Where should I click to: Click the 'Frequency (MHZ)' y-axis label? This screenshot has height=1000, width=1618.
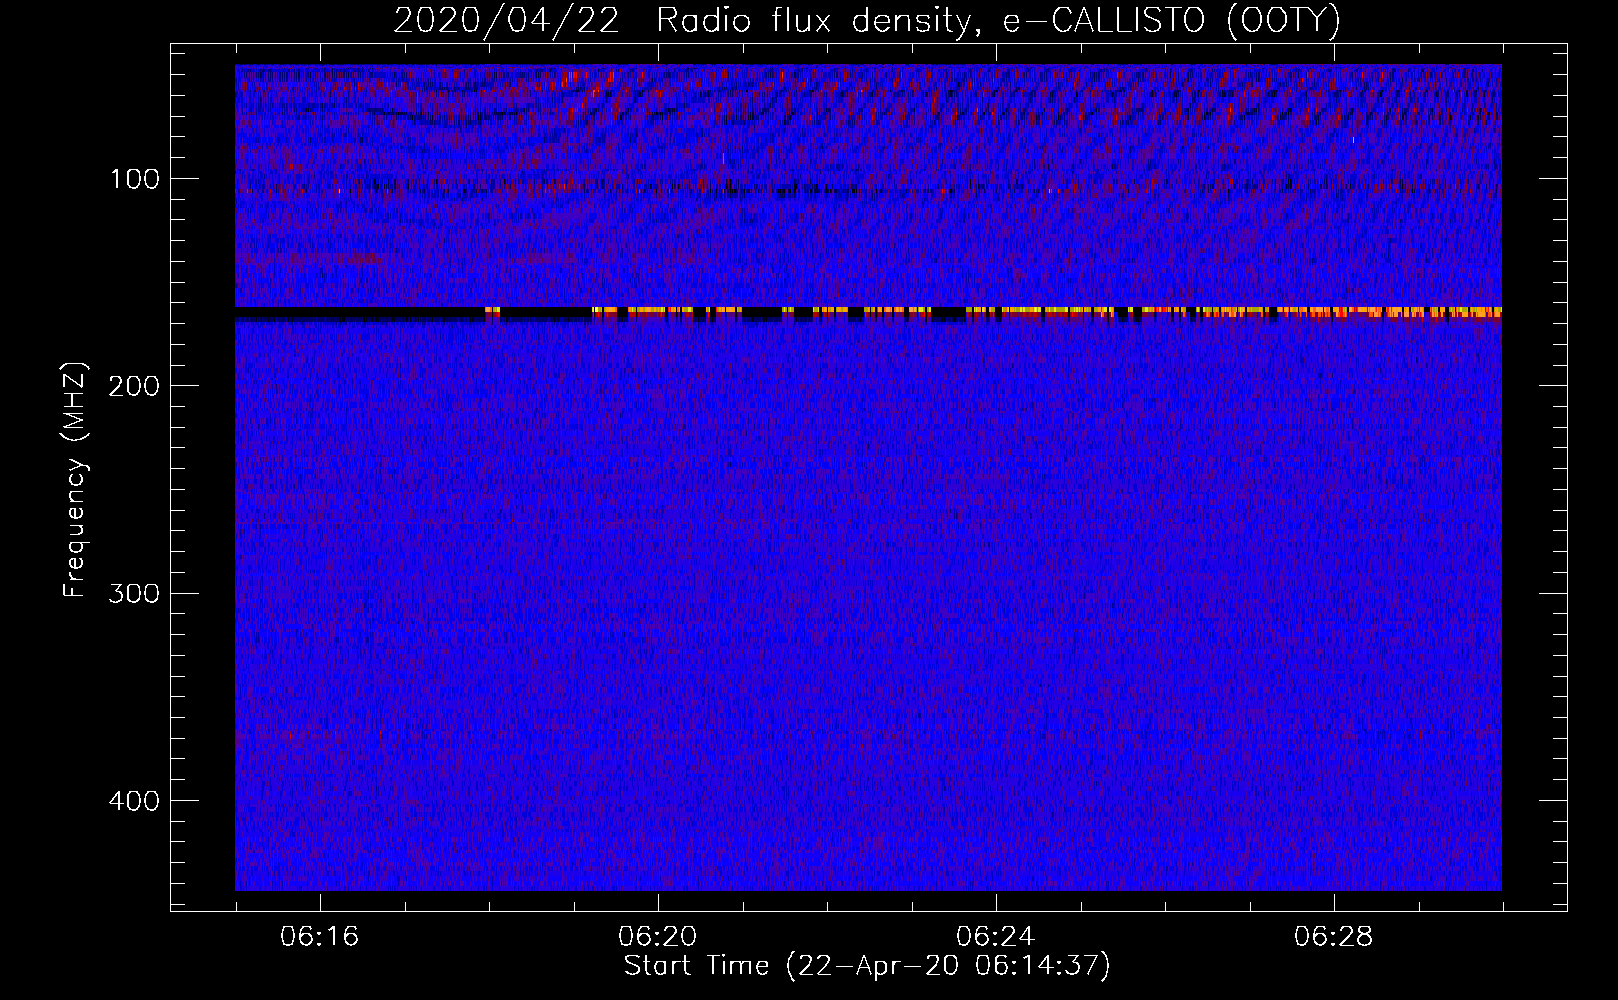[x=75, y=480]
